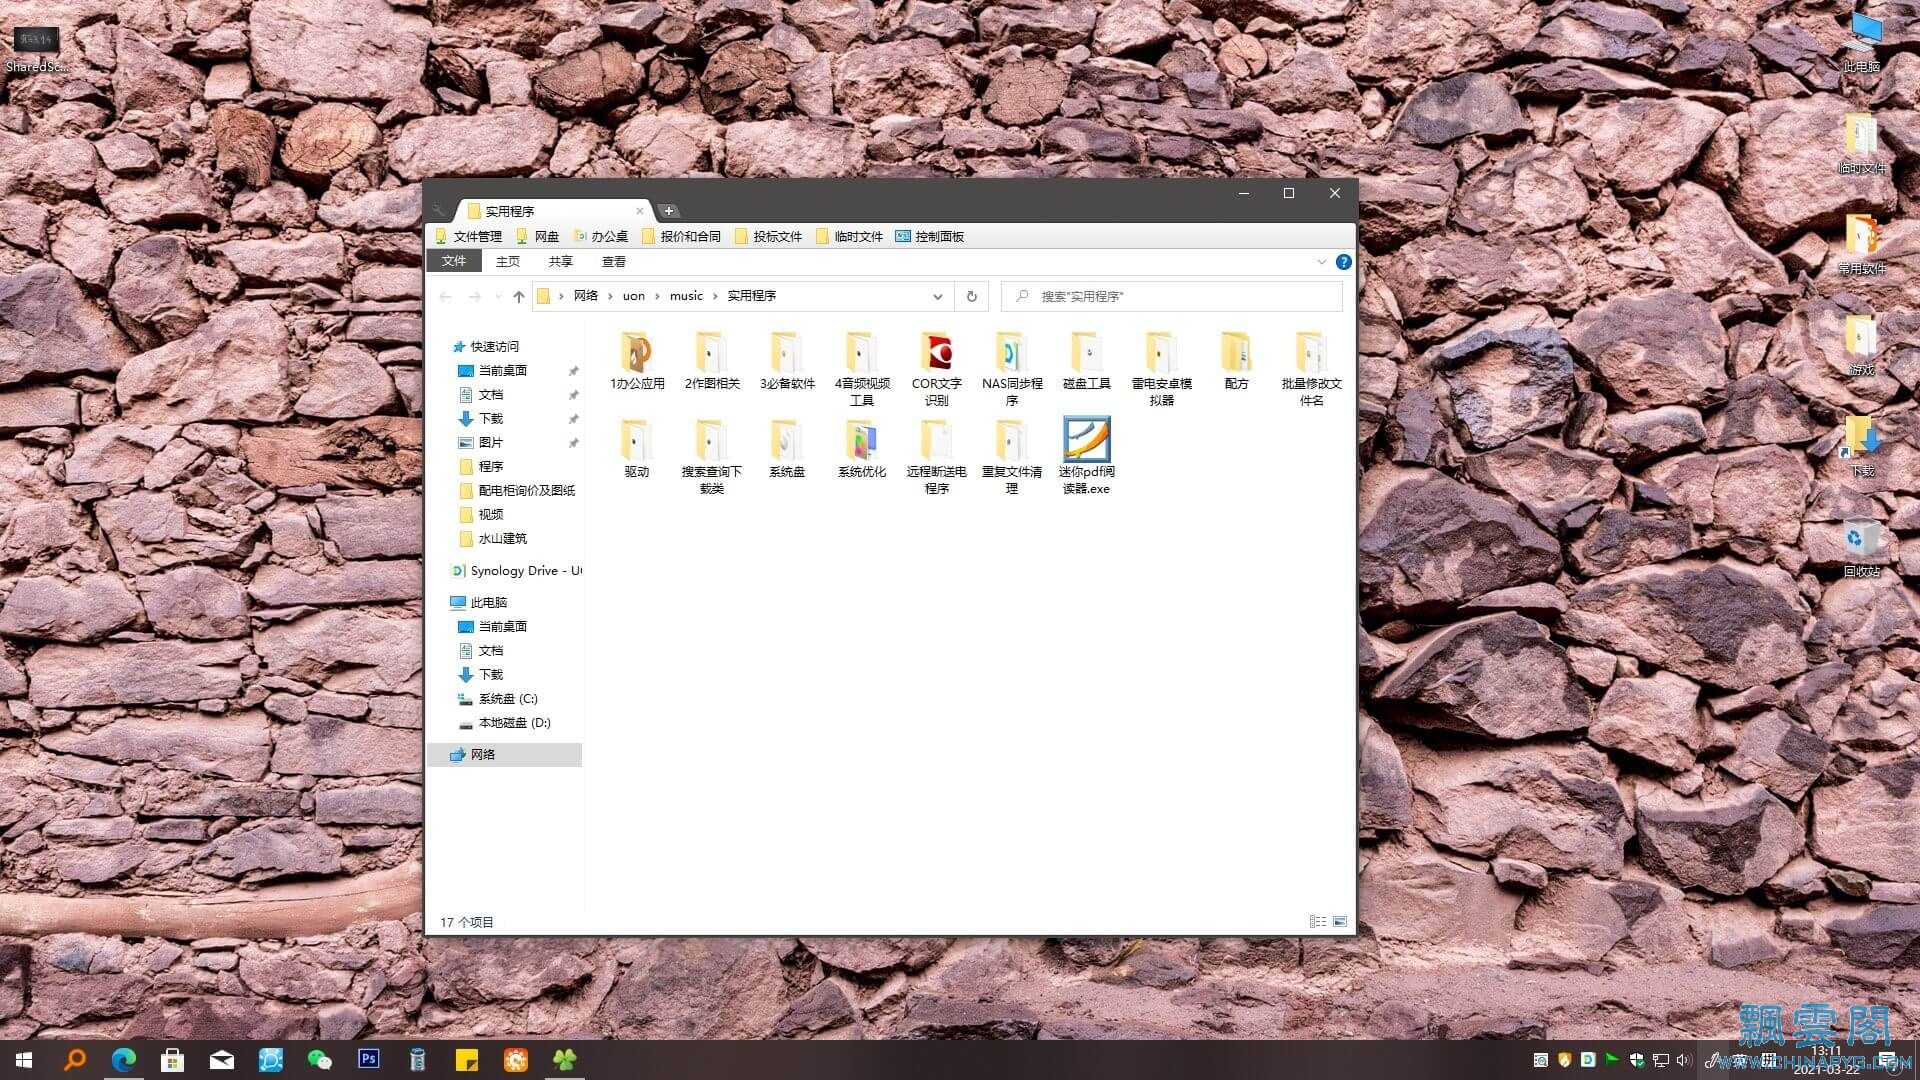
Task: Open the 雷电安卓模拟器 folder
Action: [1162, 369]
